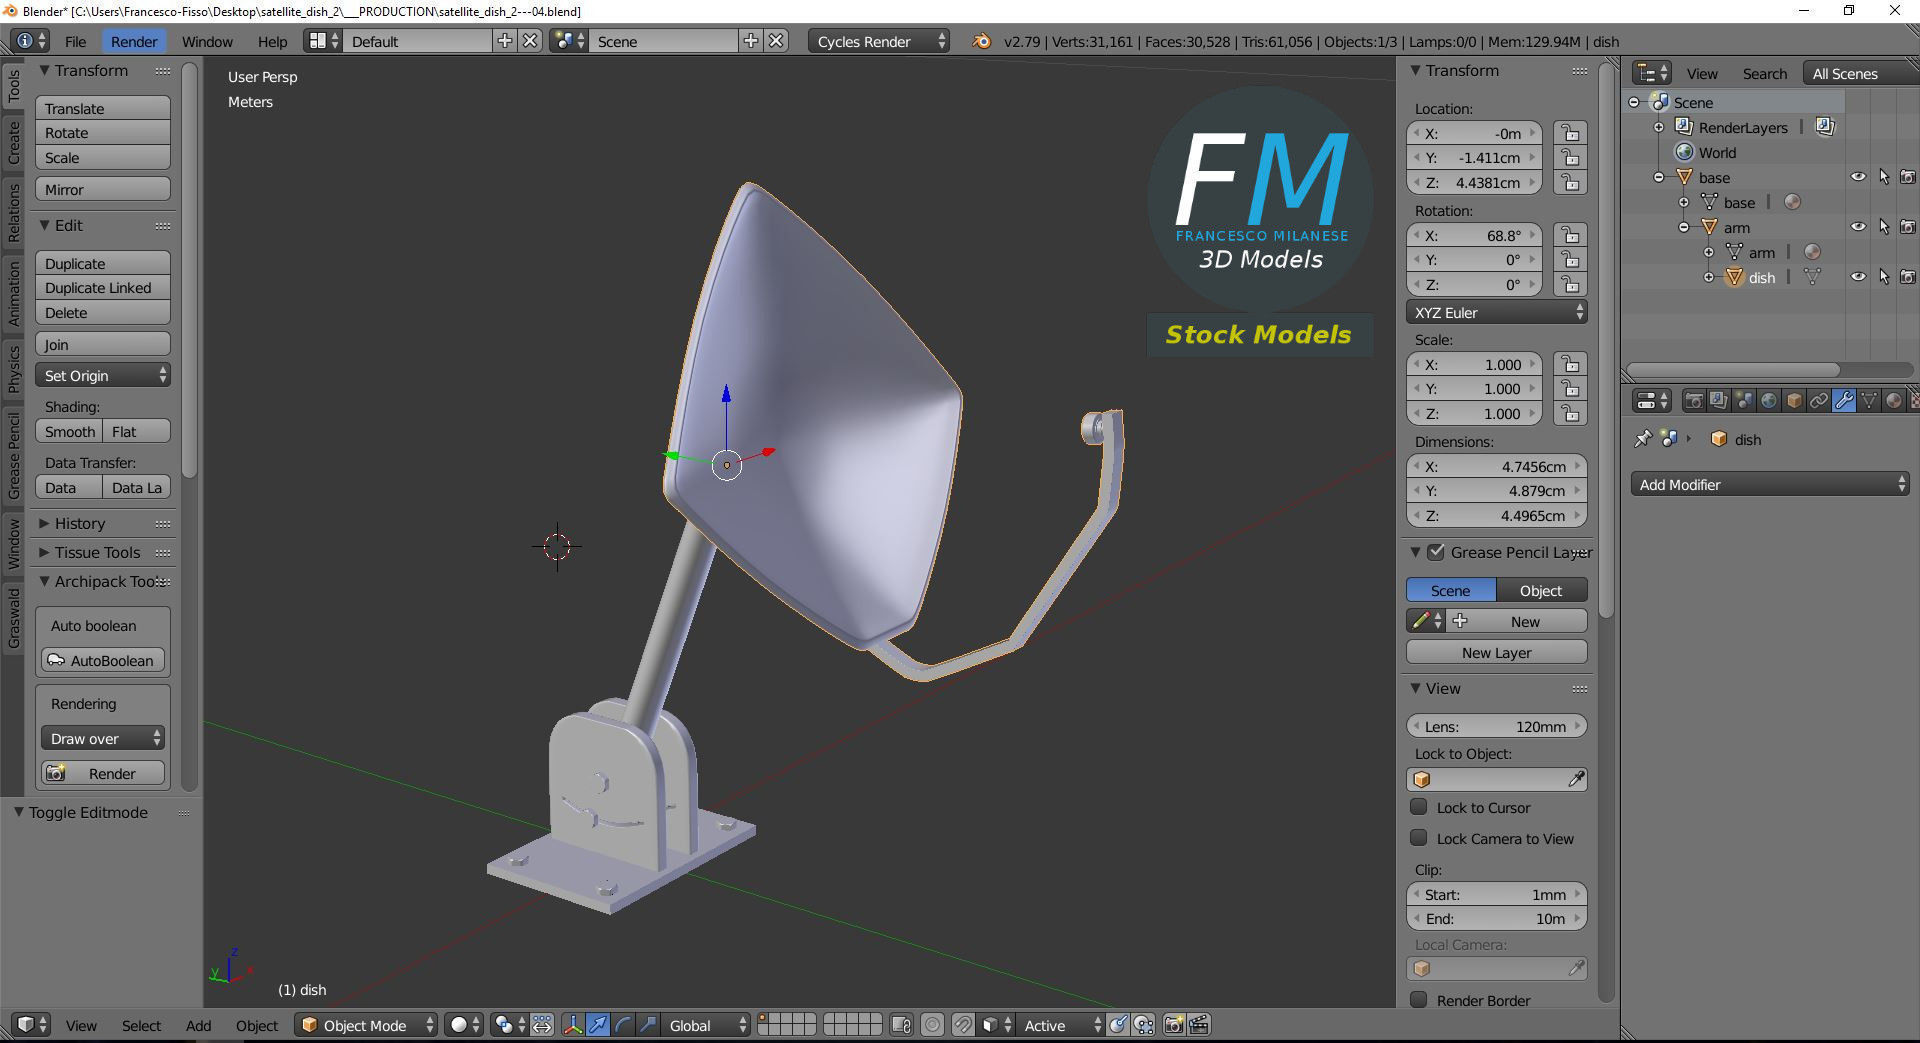Screen dimensions: 1920x1043
Task: Open the Cycles Render engine dropdown
Action: pos(878,41)
